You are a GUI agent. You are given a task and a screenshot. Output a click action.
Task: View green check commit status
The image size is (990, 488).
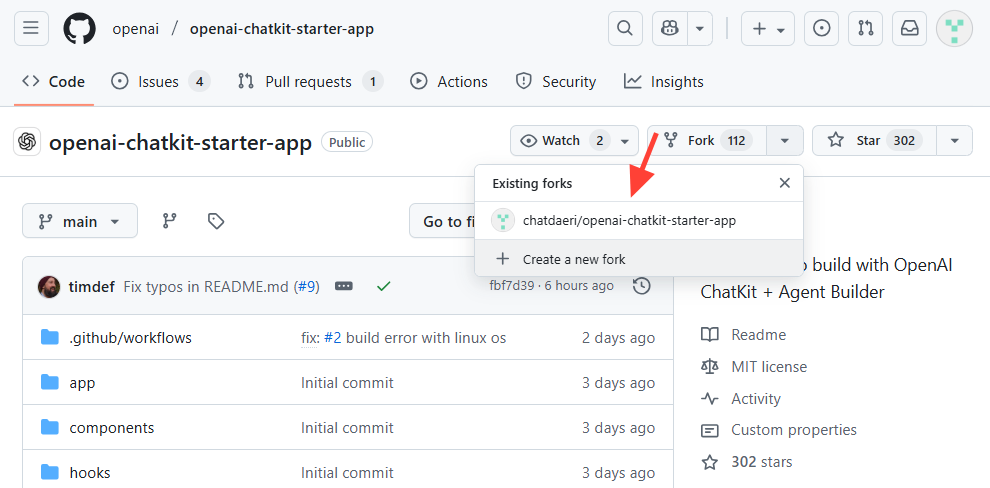pos(383,287)
